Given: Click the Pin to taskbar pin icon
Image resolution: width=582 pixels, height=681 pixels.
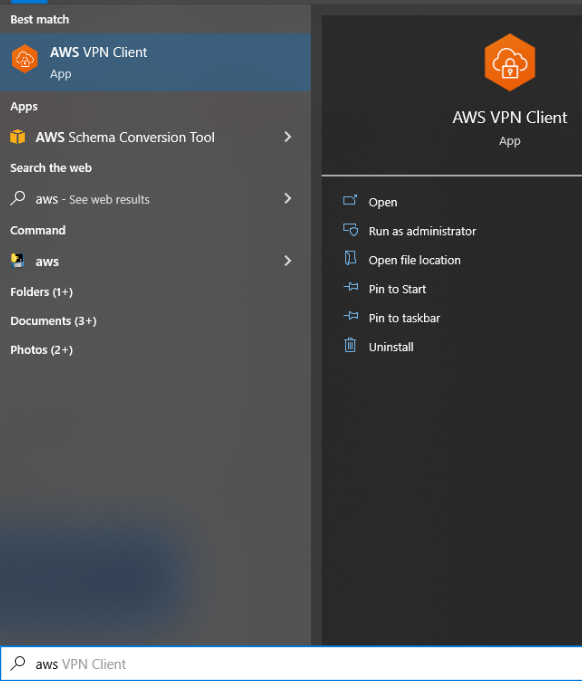Looking at the screenshot, I should point(351,316).
